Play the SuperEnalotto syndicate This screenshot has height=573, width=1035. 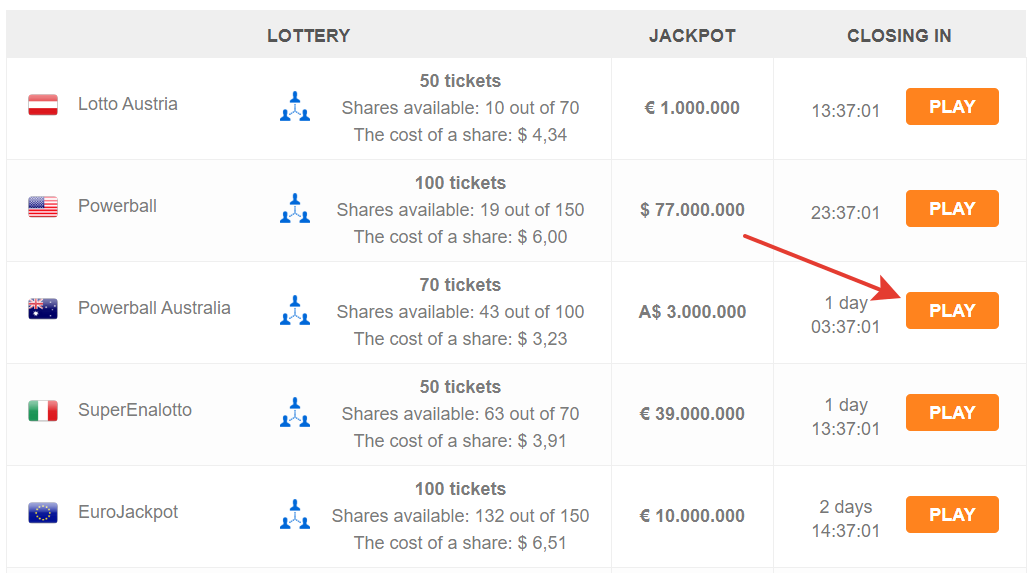coord(952,413)
